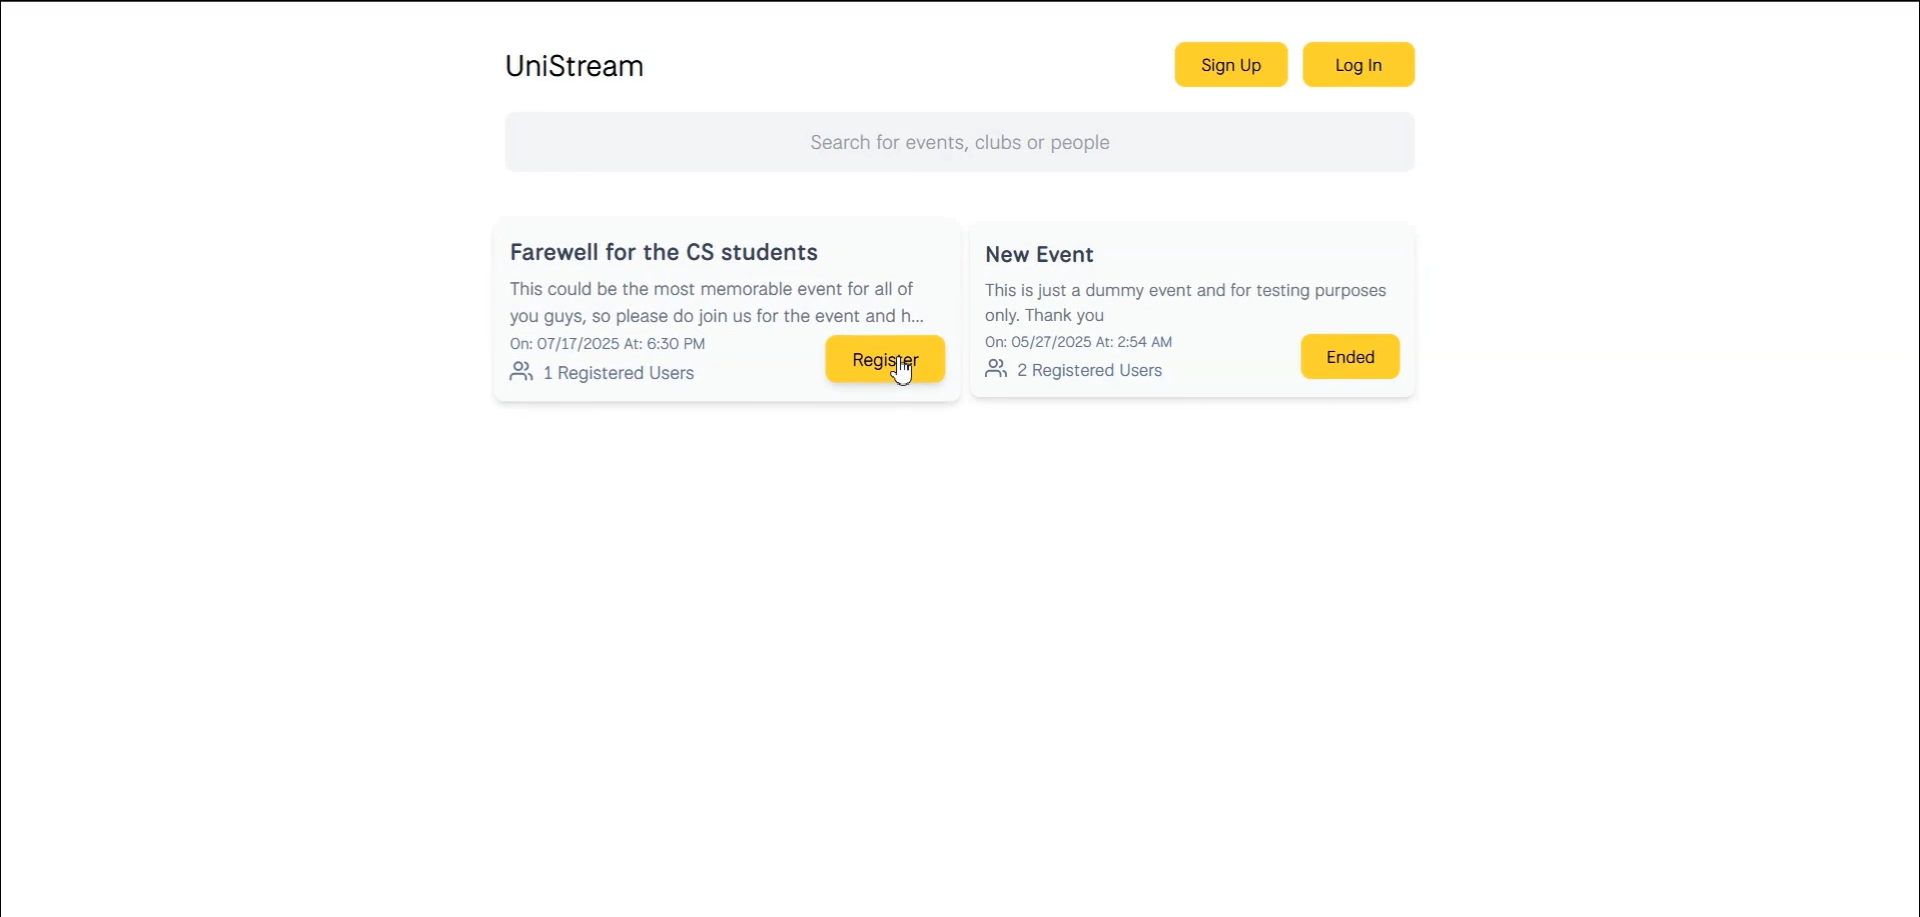1920x917 pixels.
Task: Go to home via the UniStream logo
Action: 574,66
